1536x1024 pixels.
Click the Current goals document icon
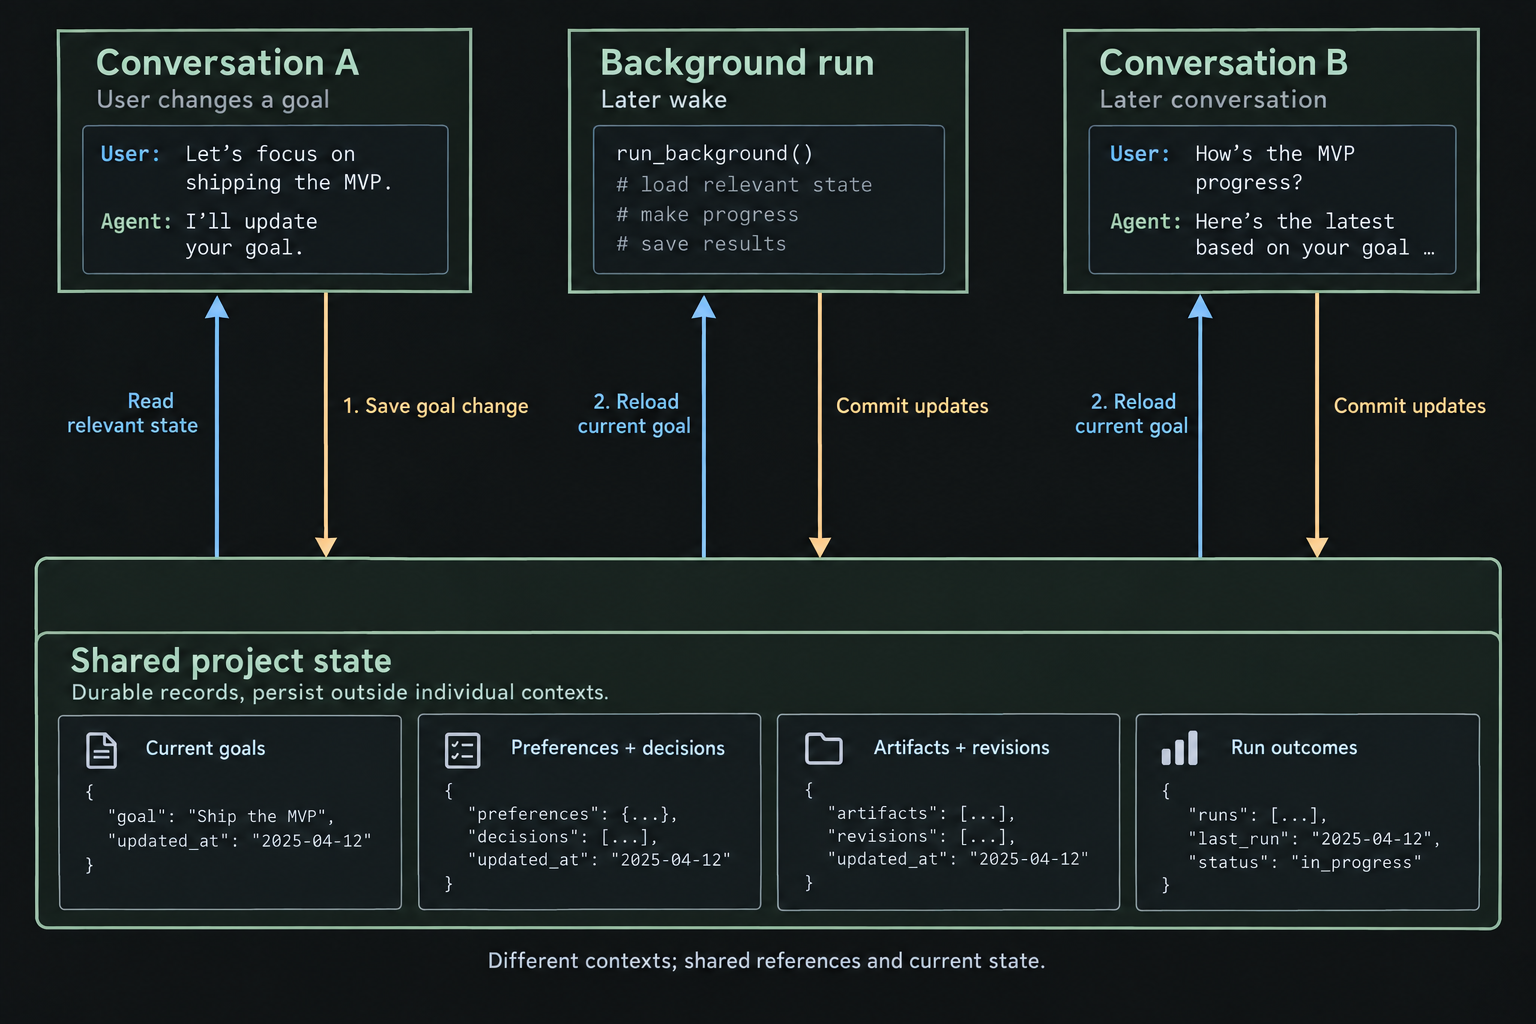tap(102, 750)
